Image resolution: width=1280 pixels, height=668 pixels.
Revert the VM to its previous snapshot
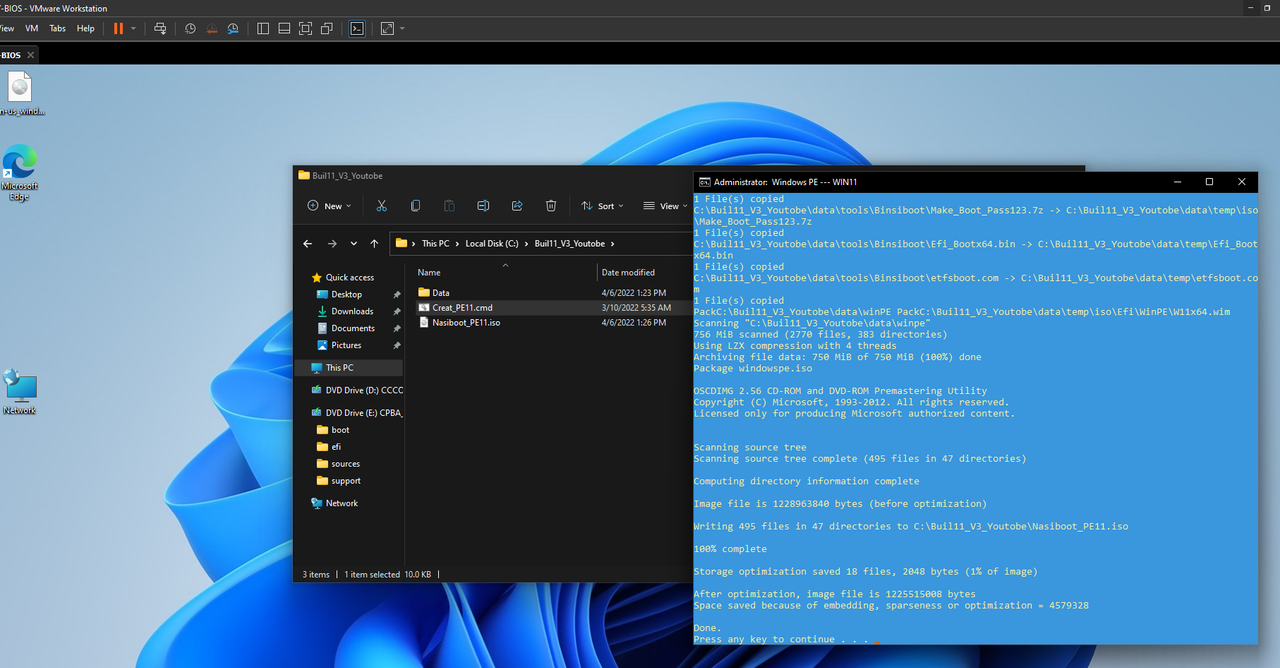tap(211, 28)
